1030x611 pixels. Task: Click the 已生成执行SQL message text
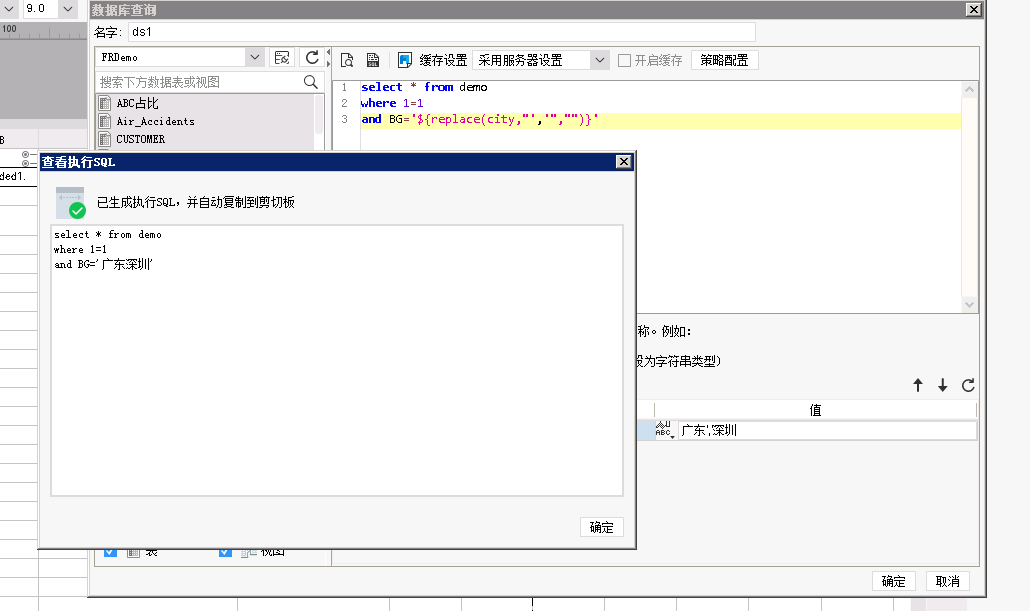tap(196, 202)
